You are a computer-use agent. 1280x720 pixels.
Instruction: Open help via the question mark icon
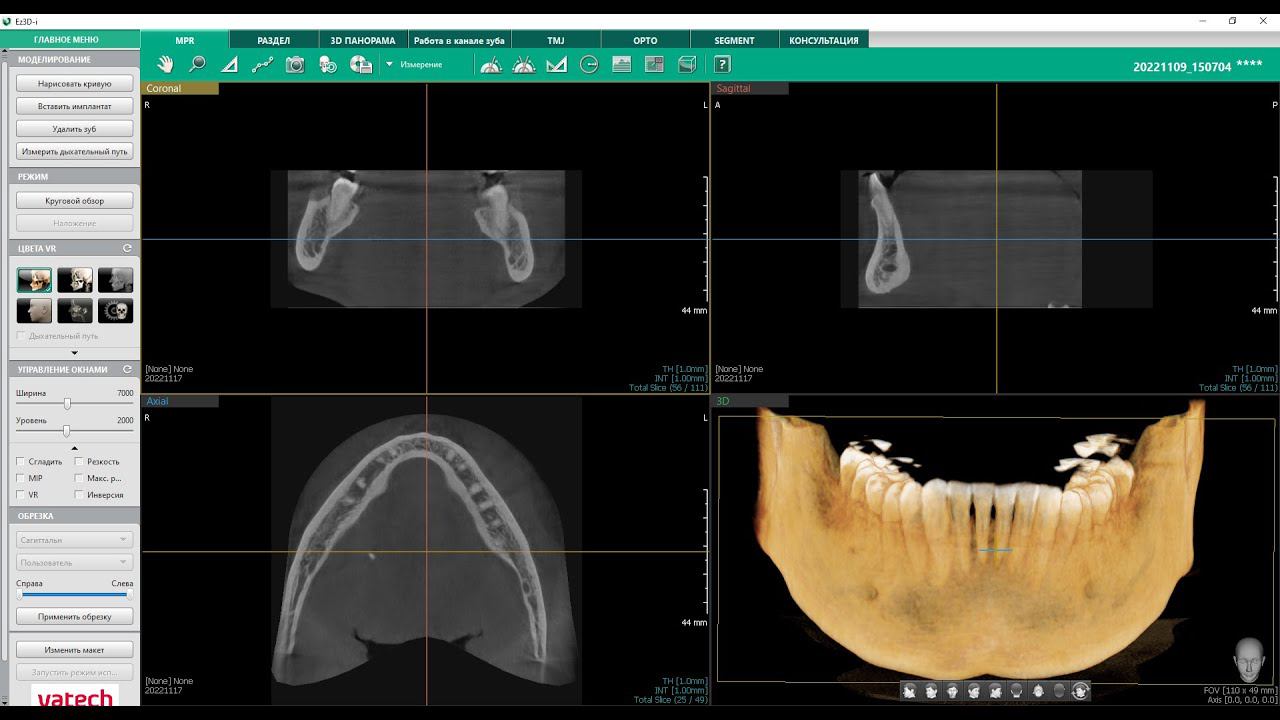tap(722, 64)
